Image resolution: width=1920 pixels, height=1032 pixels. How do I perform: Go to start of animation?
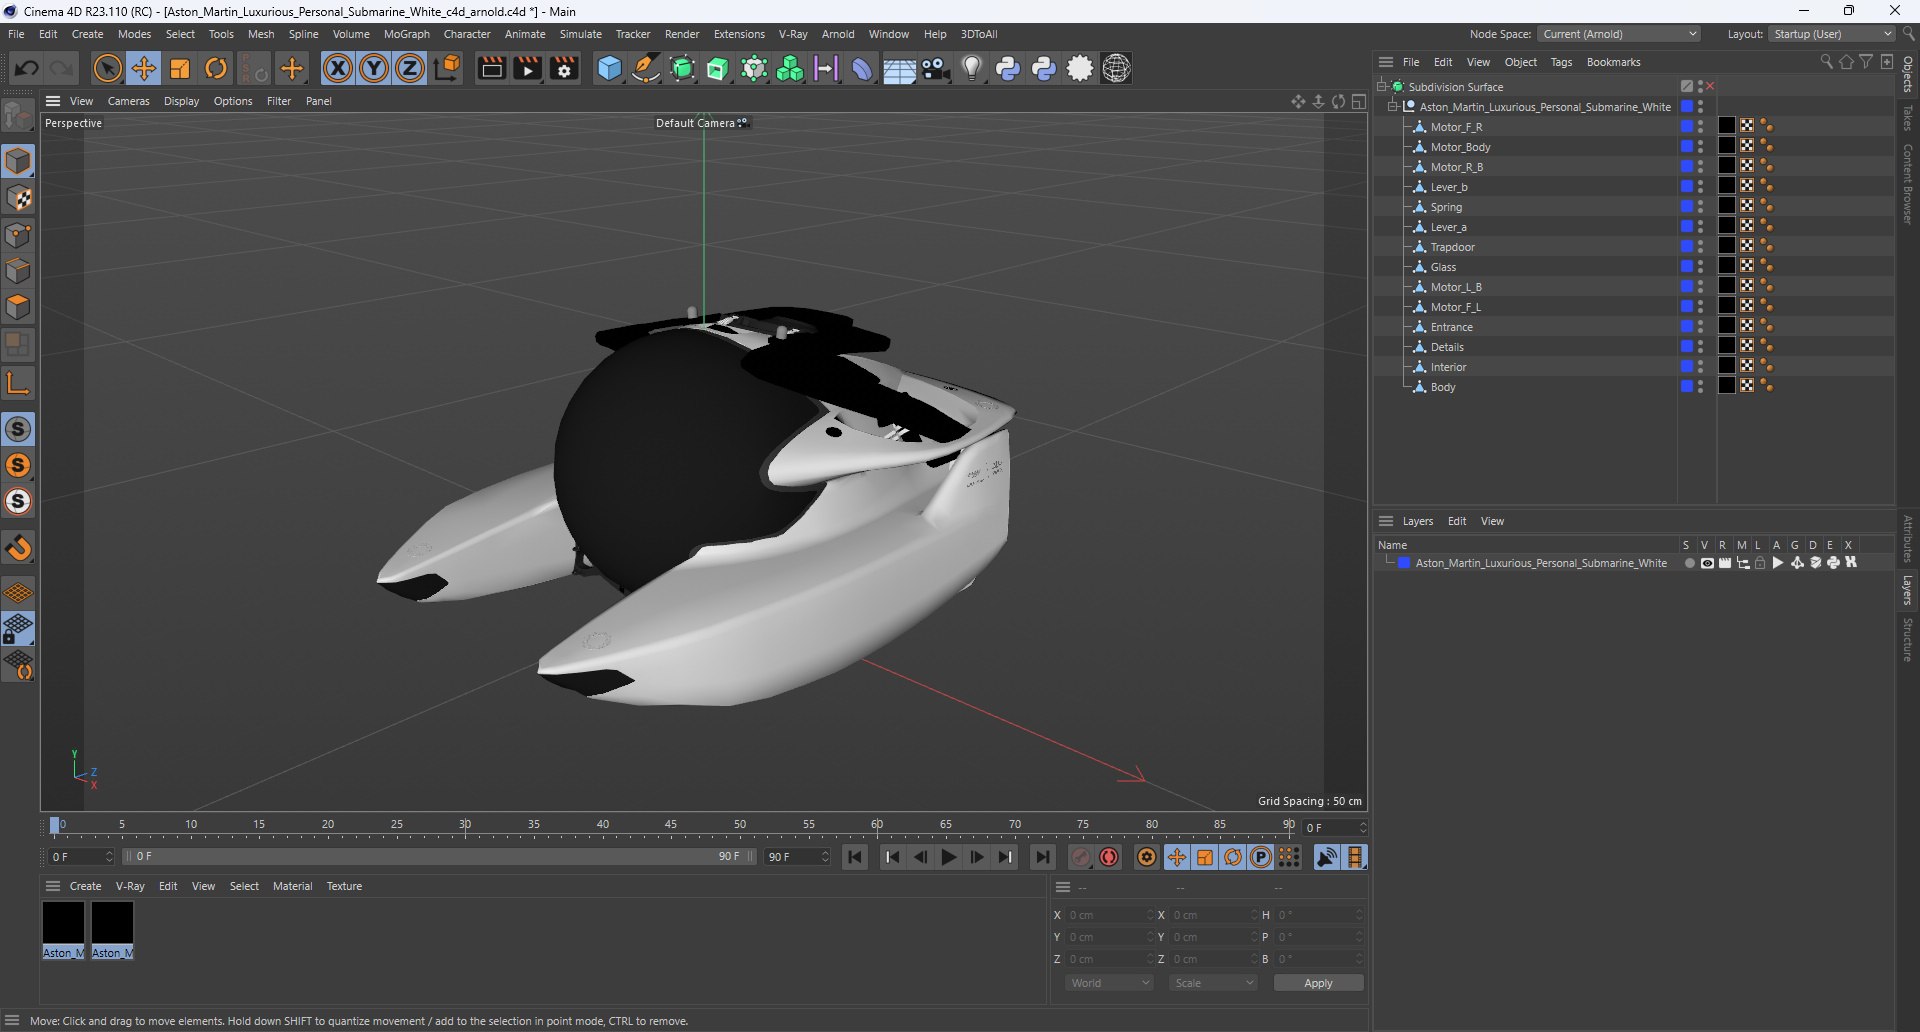[855, 857]
